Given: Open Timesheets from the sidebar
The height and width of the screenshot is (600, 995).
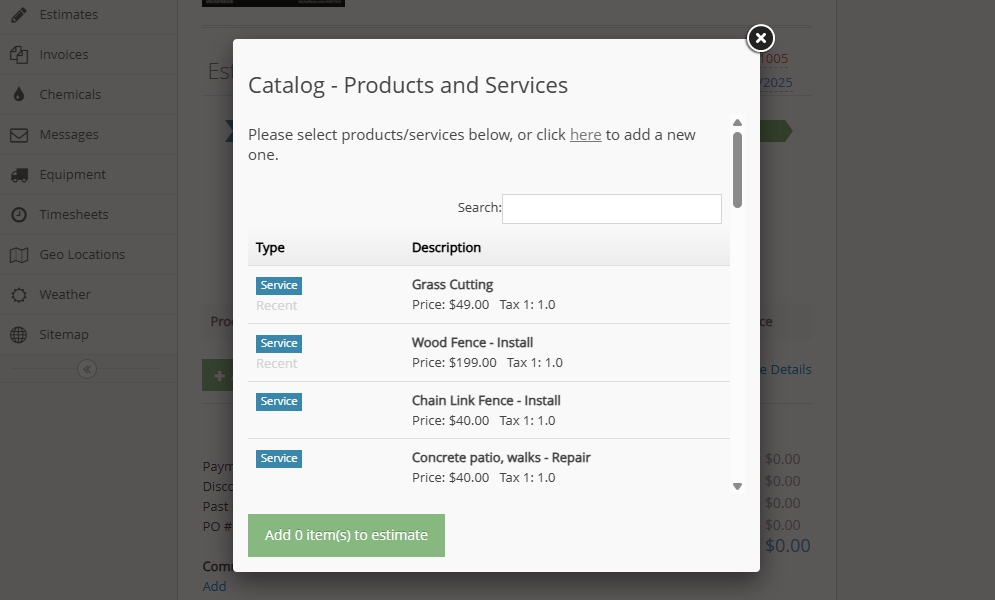Looking at the screenshot, I should point(74,214).
